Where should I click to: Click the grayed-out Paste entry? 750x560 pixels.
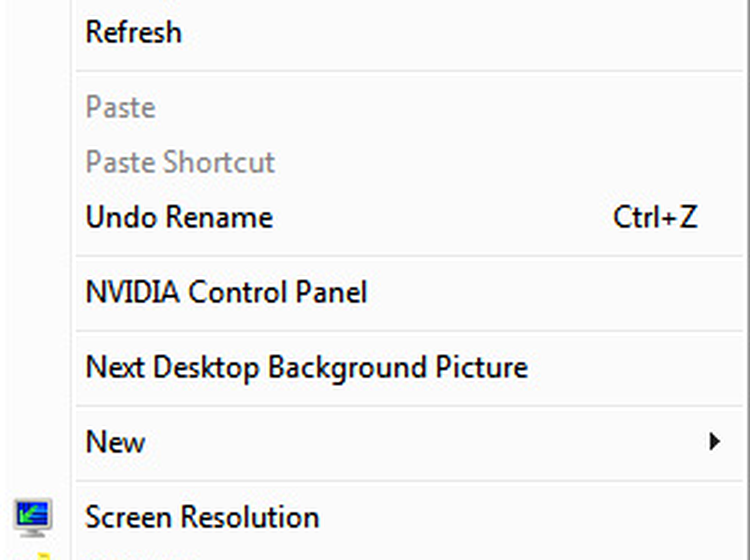pos(120,107)
